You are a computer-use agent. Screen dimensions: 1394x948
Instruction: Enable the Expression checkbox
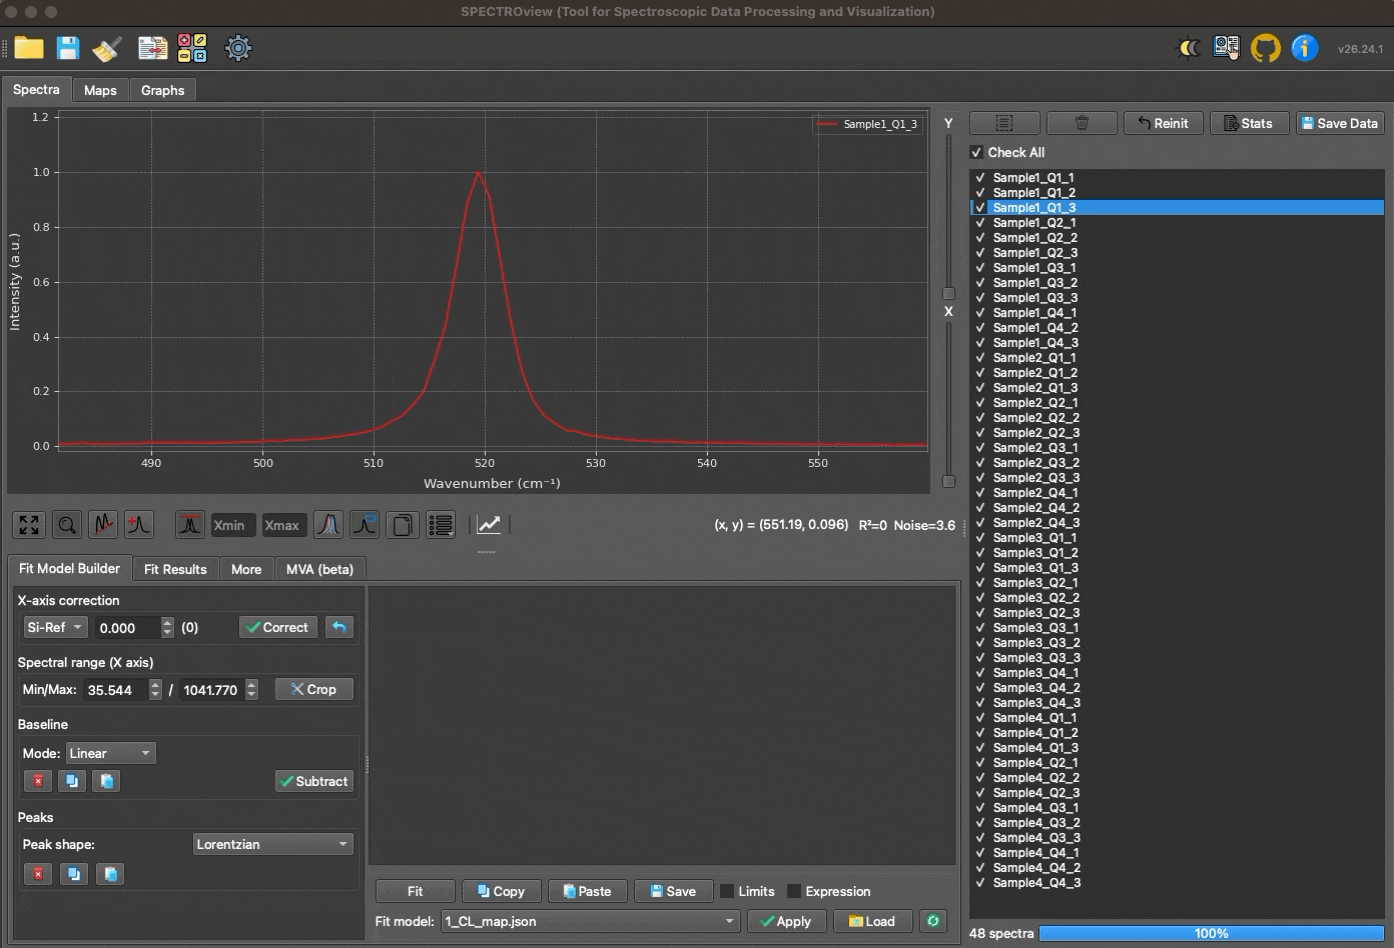point(794,891)
